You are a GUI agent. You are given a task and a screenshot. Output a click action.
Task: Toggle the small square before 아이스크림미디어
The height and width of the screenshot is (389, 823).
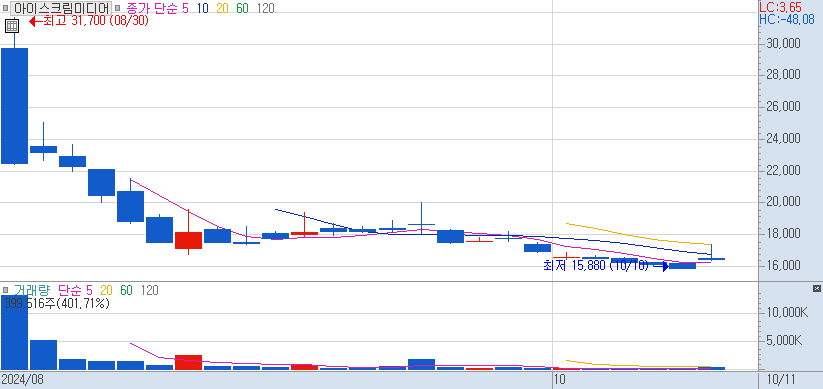5,8
